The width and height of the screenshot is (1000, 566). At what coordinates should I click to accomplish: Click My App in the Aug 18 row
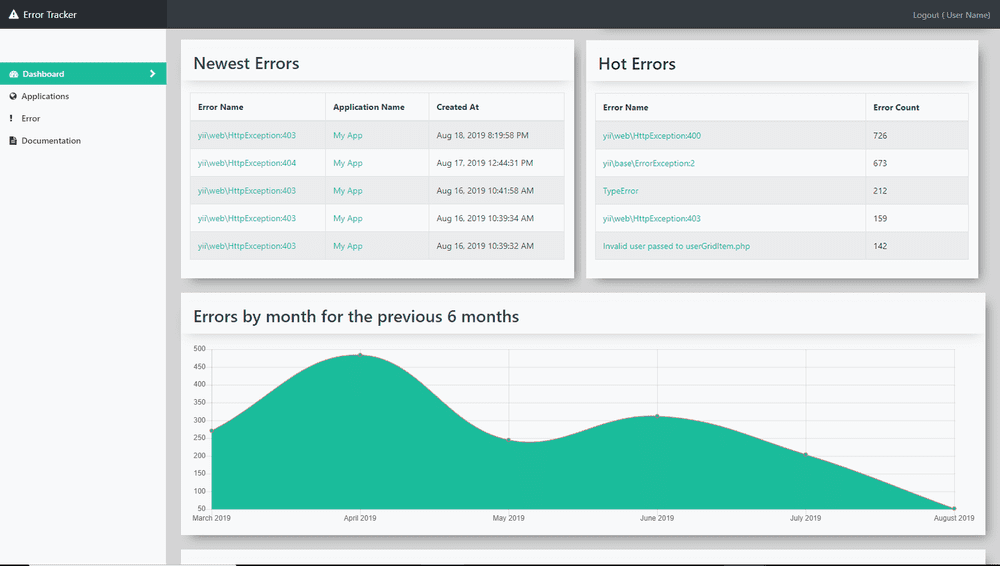point(348,135)
